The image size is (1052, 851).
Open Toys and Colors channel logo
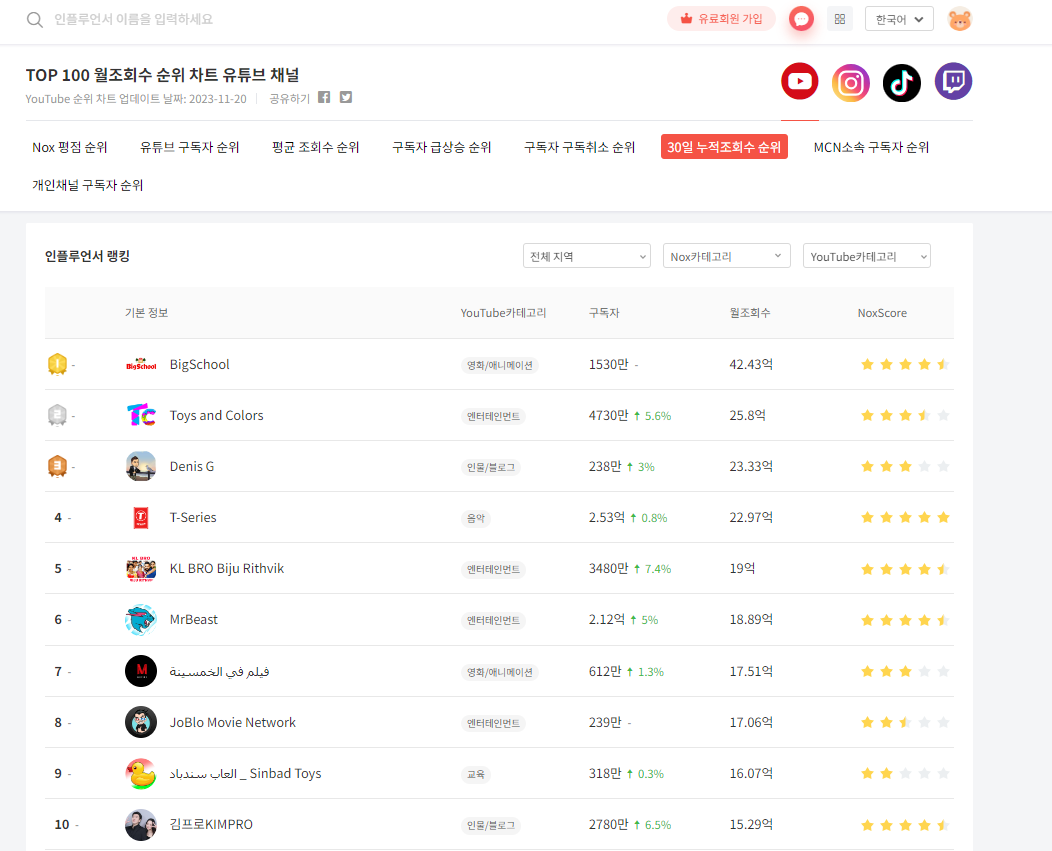[141, 415]
